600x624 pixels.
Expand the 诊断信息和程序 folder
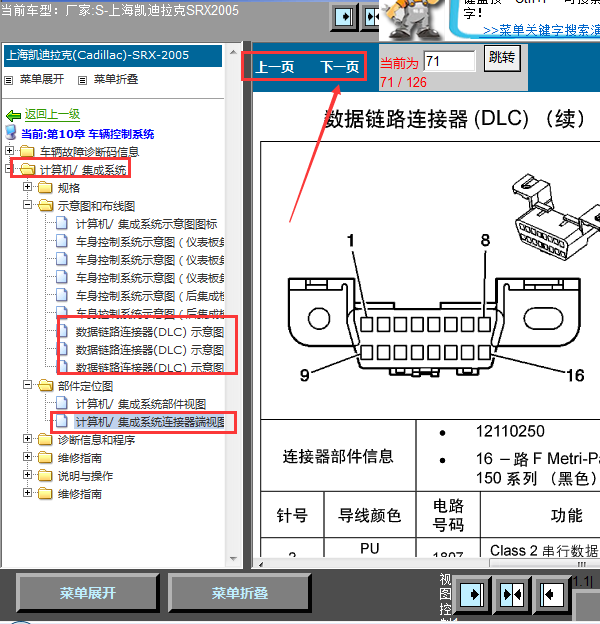(27, 439)
